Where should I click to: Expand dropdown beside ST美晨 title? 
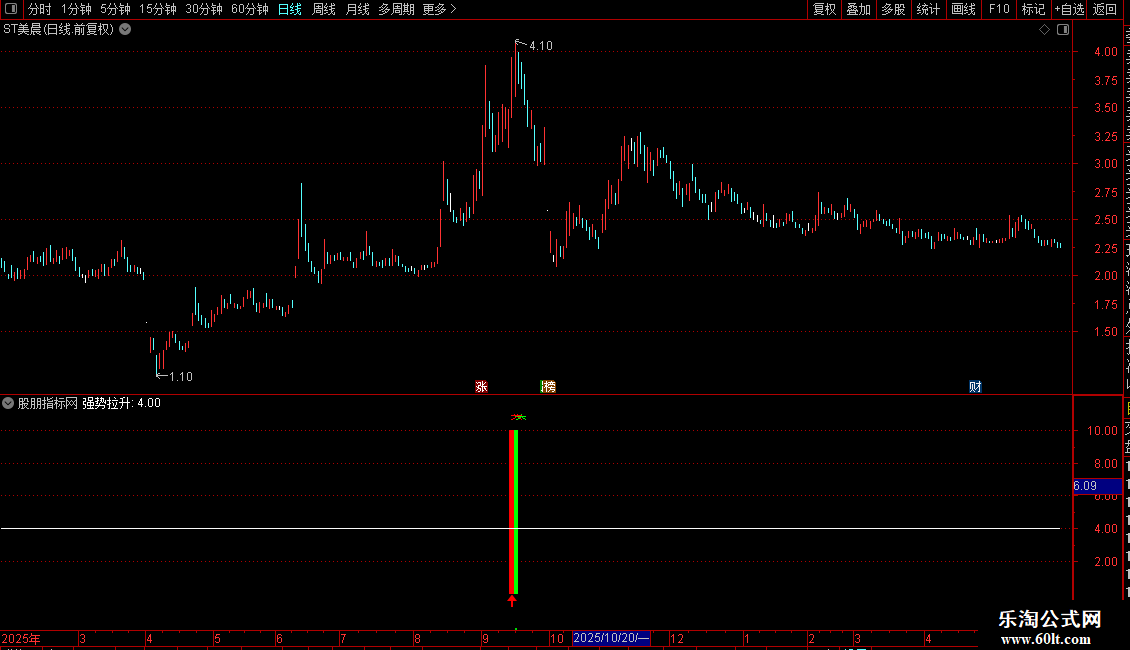click(125, 30)
